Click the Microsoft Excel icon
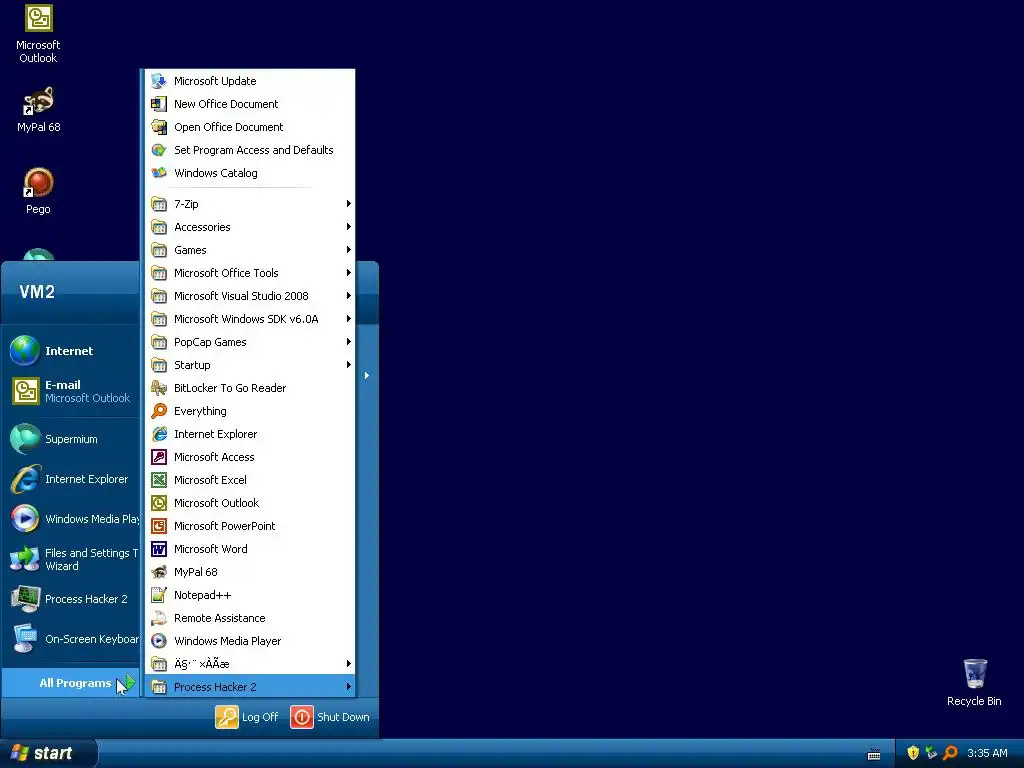Screen dimensions: 1024x768 tap(159, 480)
